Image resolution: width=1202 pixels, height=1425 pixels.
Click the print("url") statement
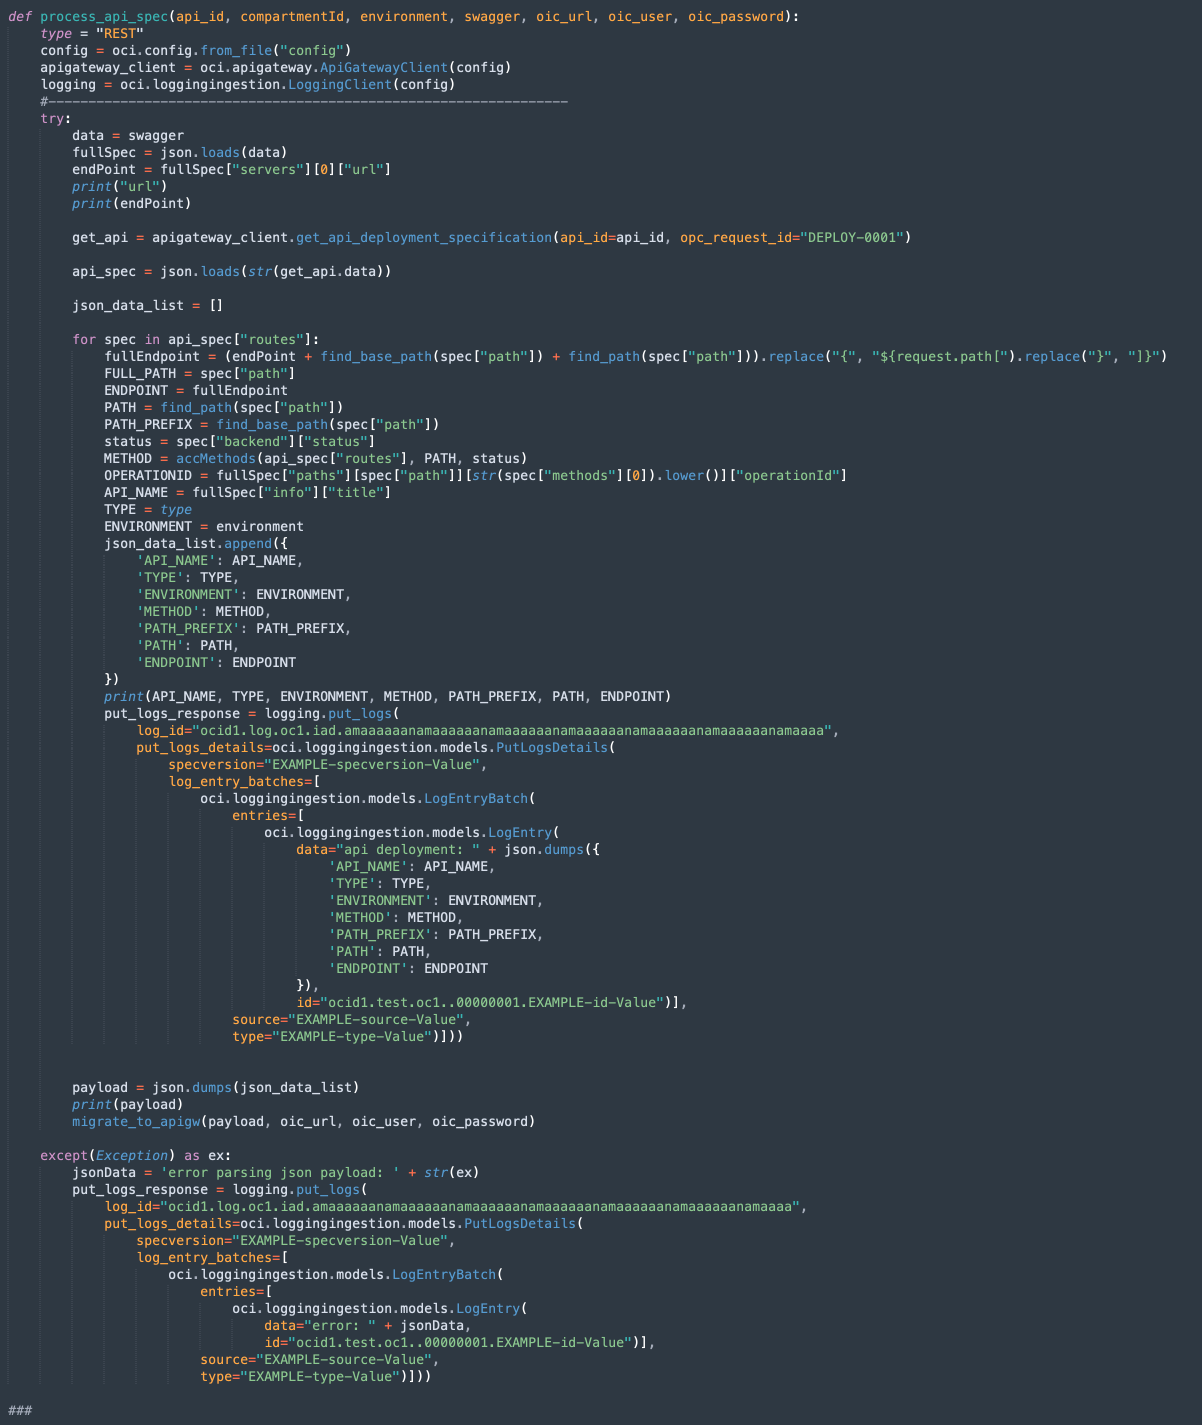tap(119, 187)
